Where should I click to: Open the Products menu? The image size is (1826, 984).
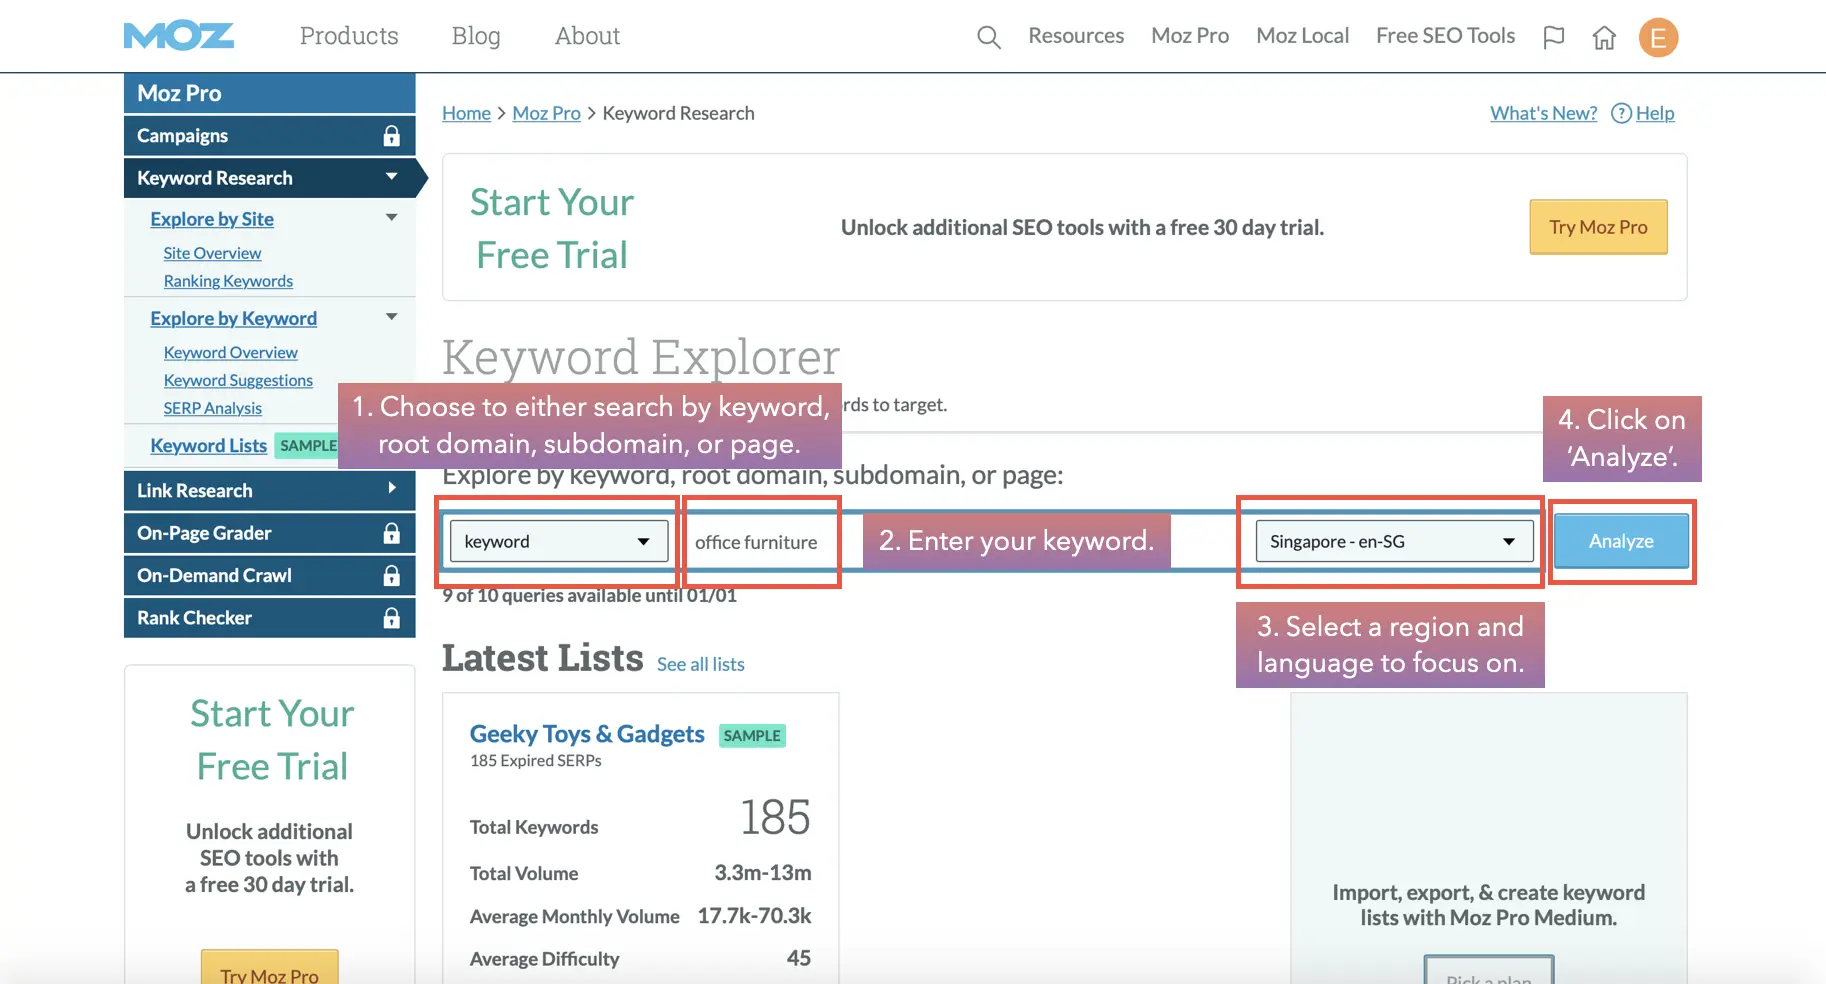(349, 36)
